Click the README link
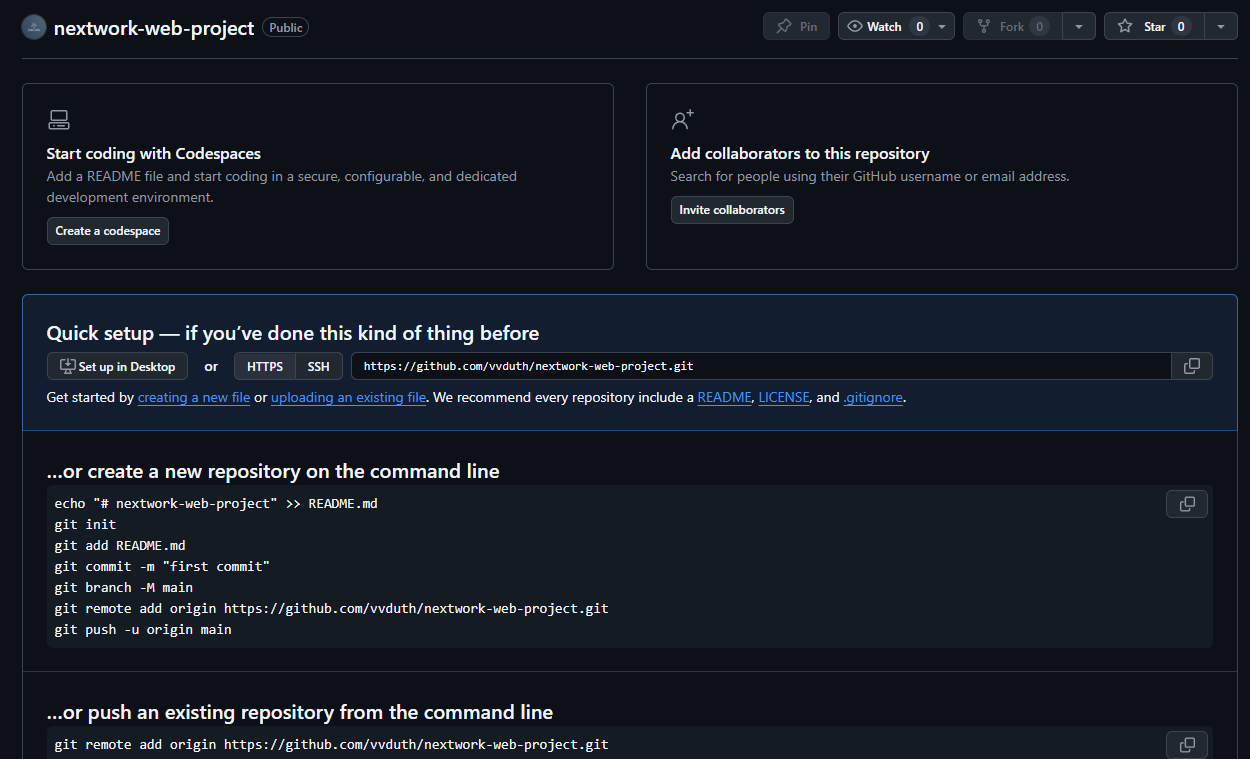The height and width of the screenshot is (759, 1250). click(x=724, y=397)
